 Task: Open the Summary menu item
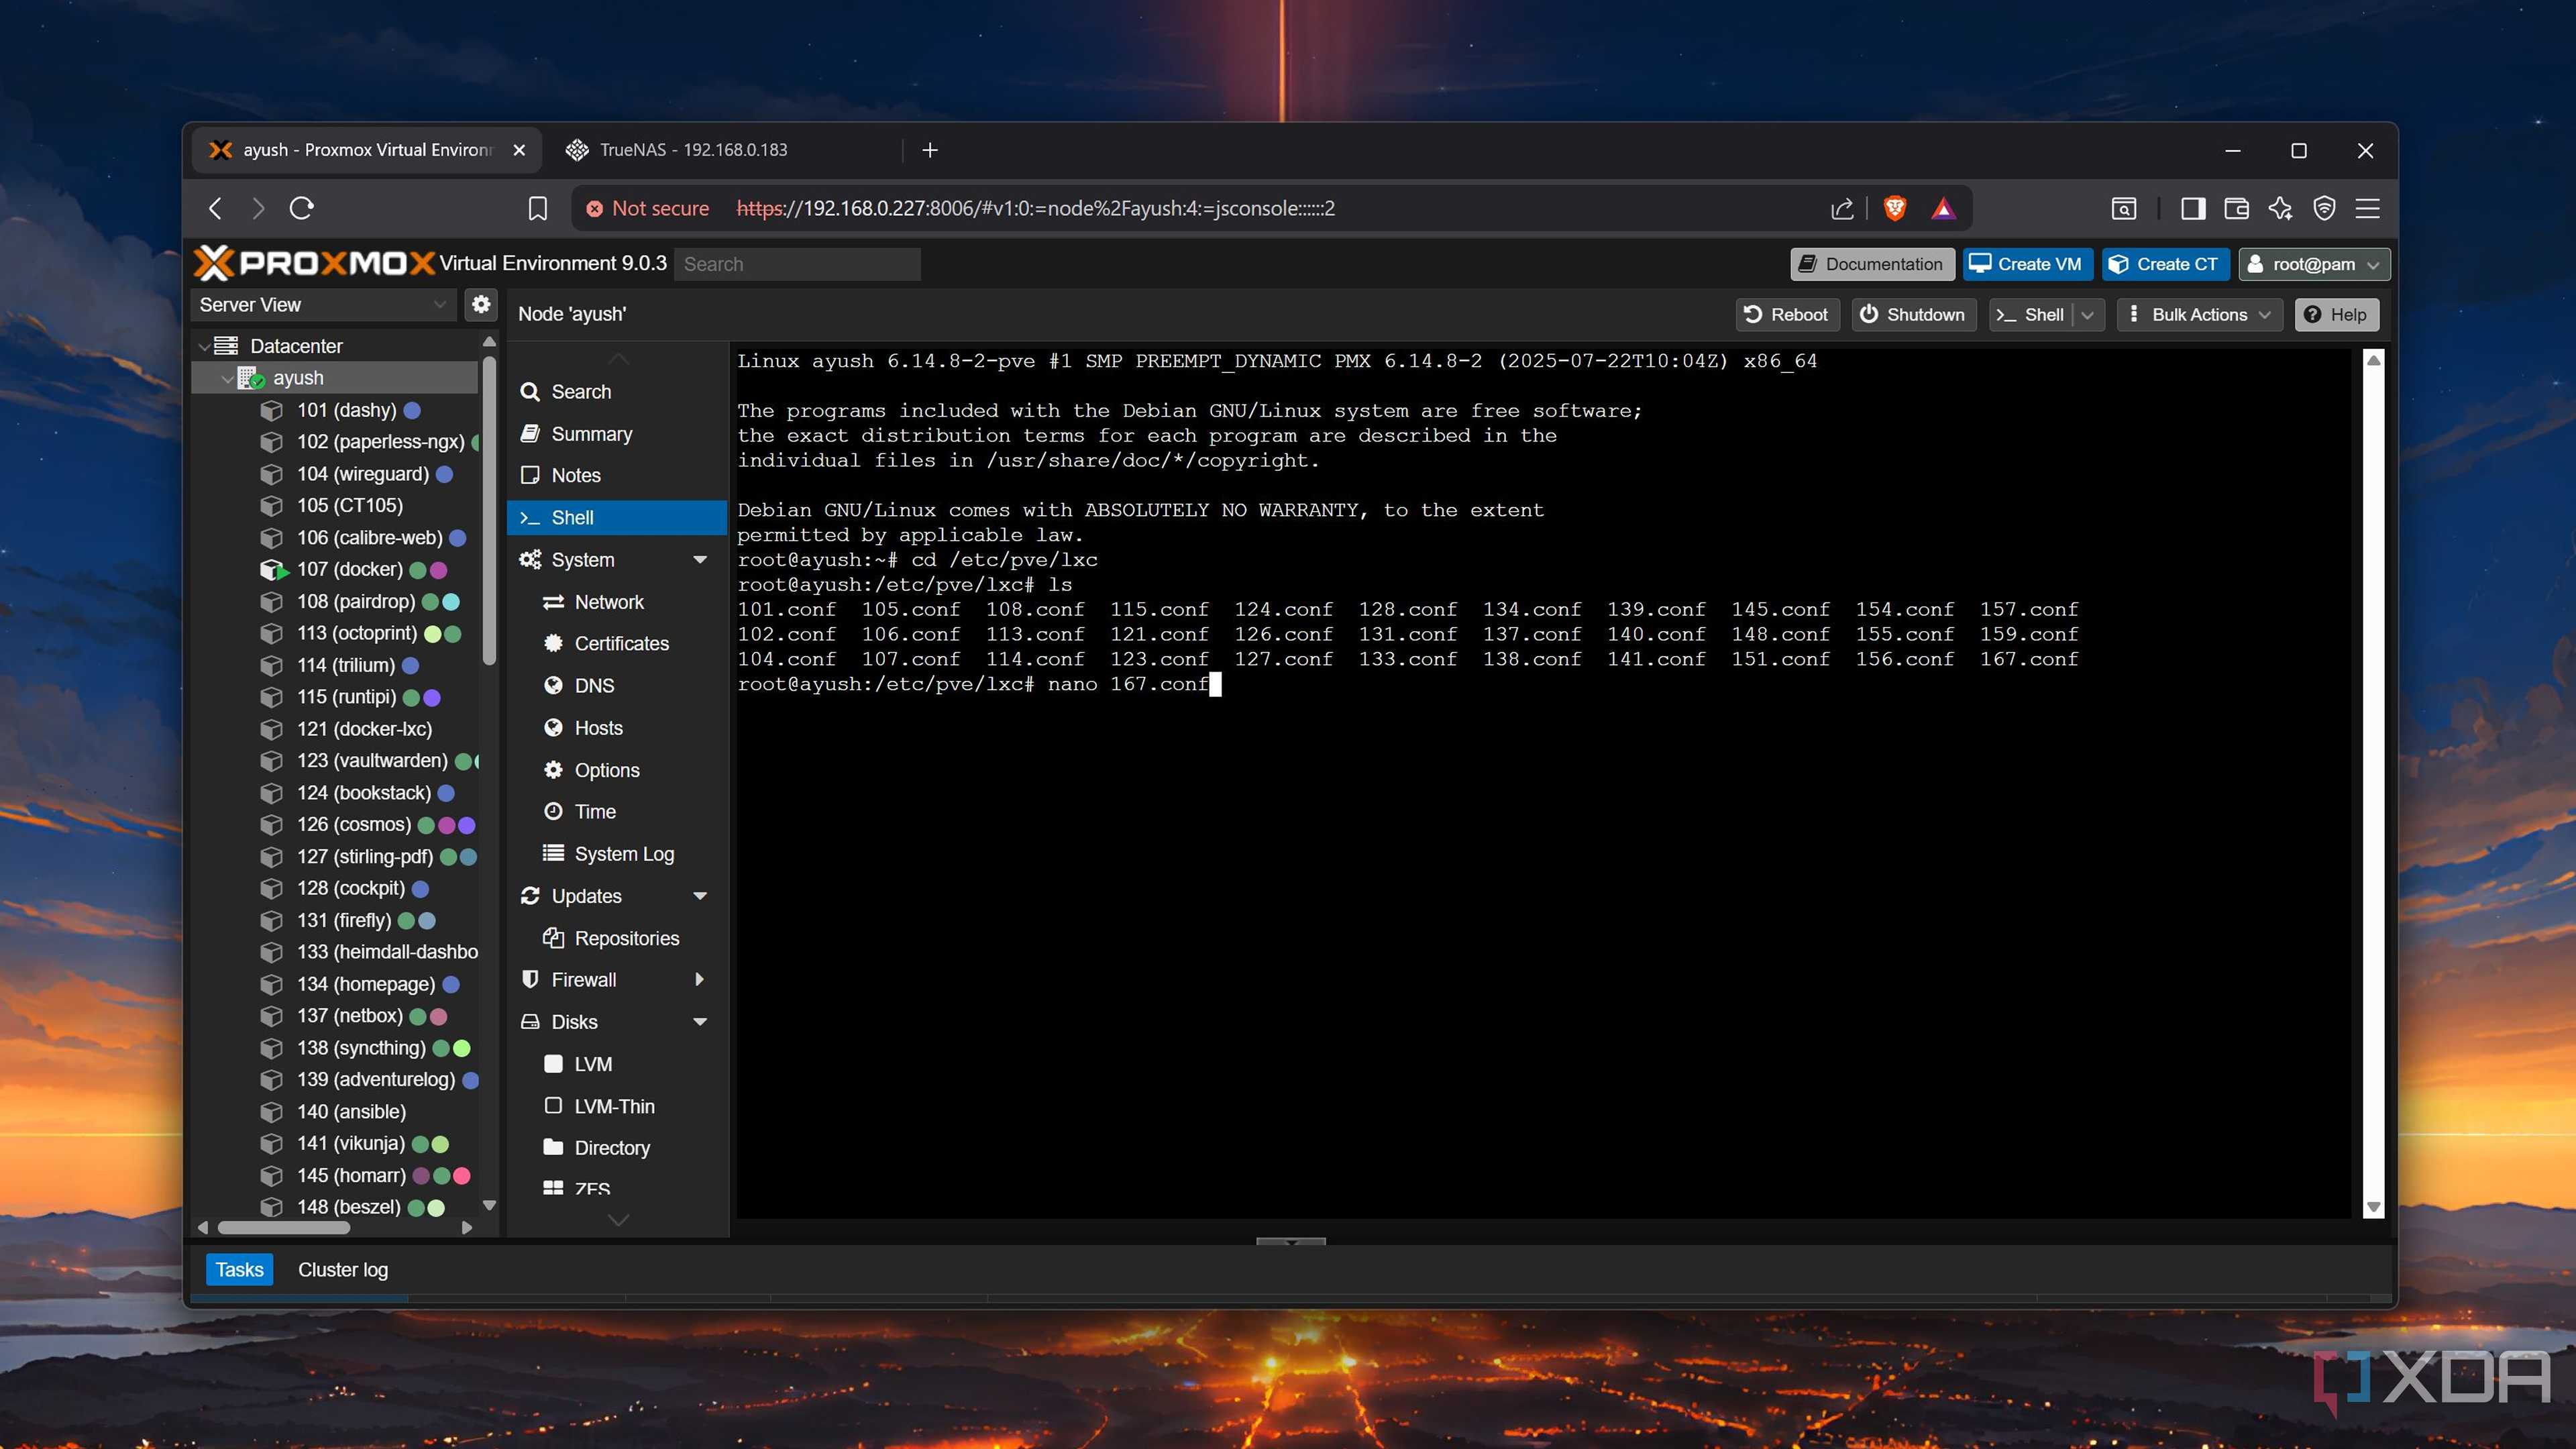point(591,434)
